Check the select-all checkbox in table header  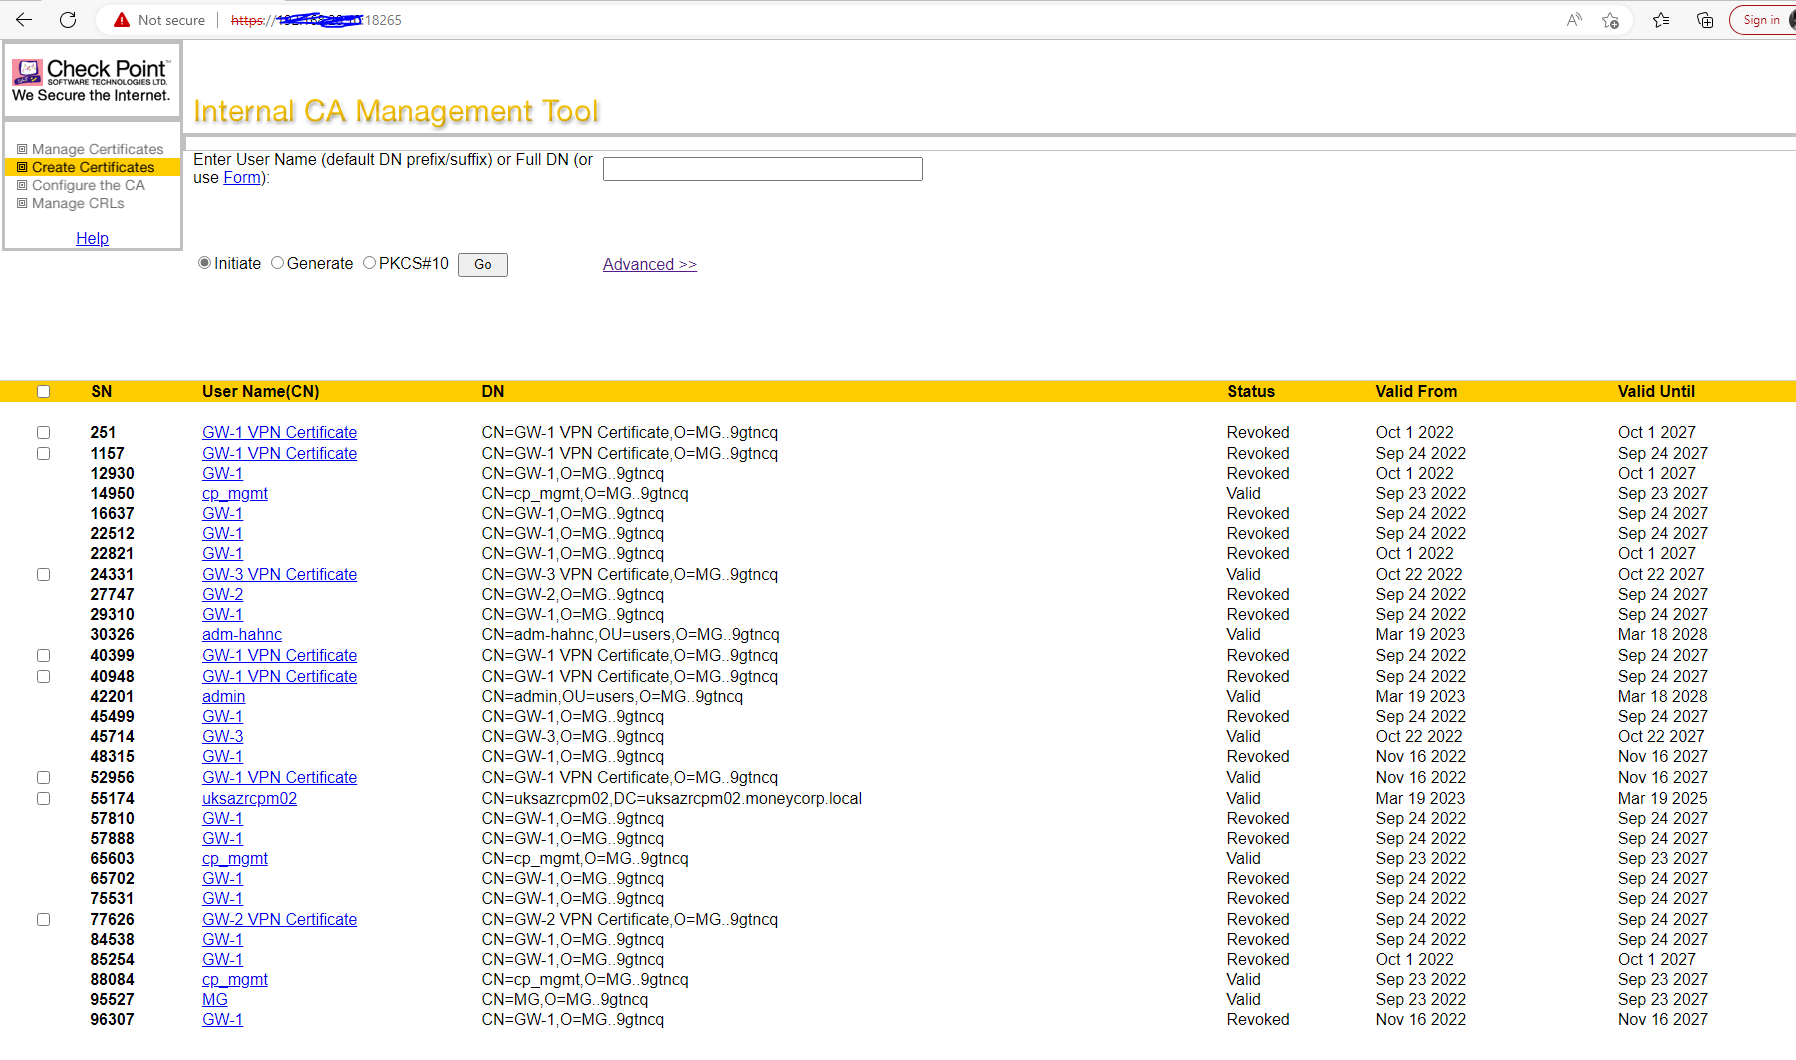point(43,391)
